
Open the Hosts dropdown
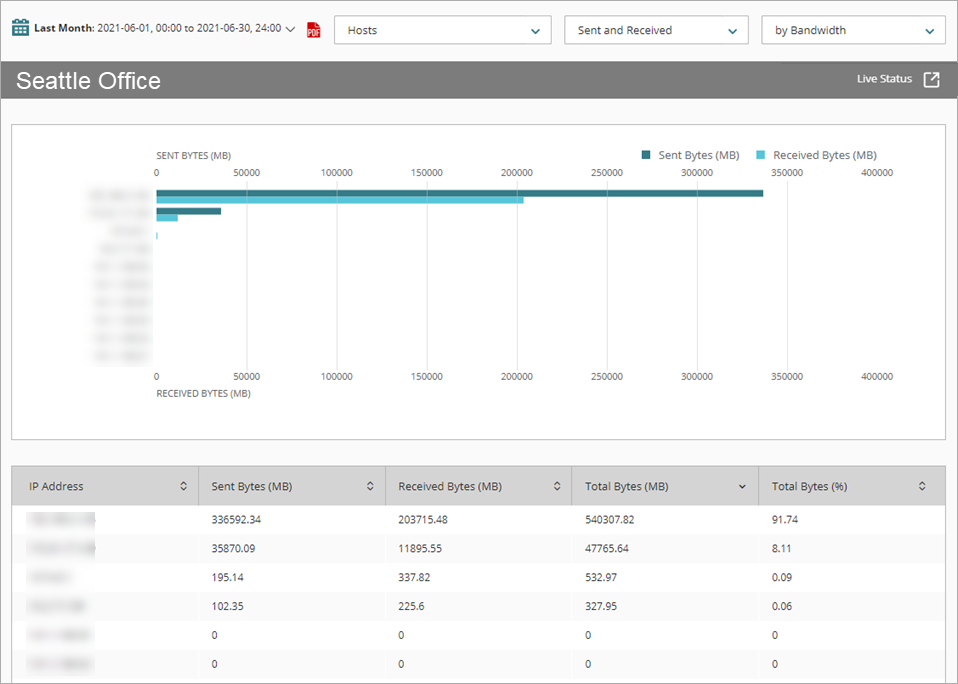tap(443, 30)
